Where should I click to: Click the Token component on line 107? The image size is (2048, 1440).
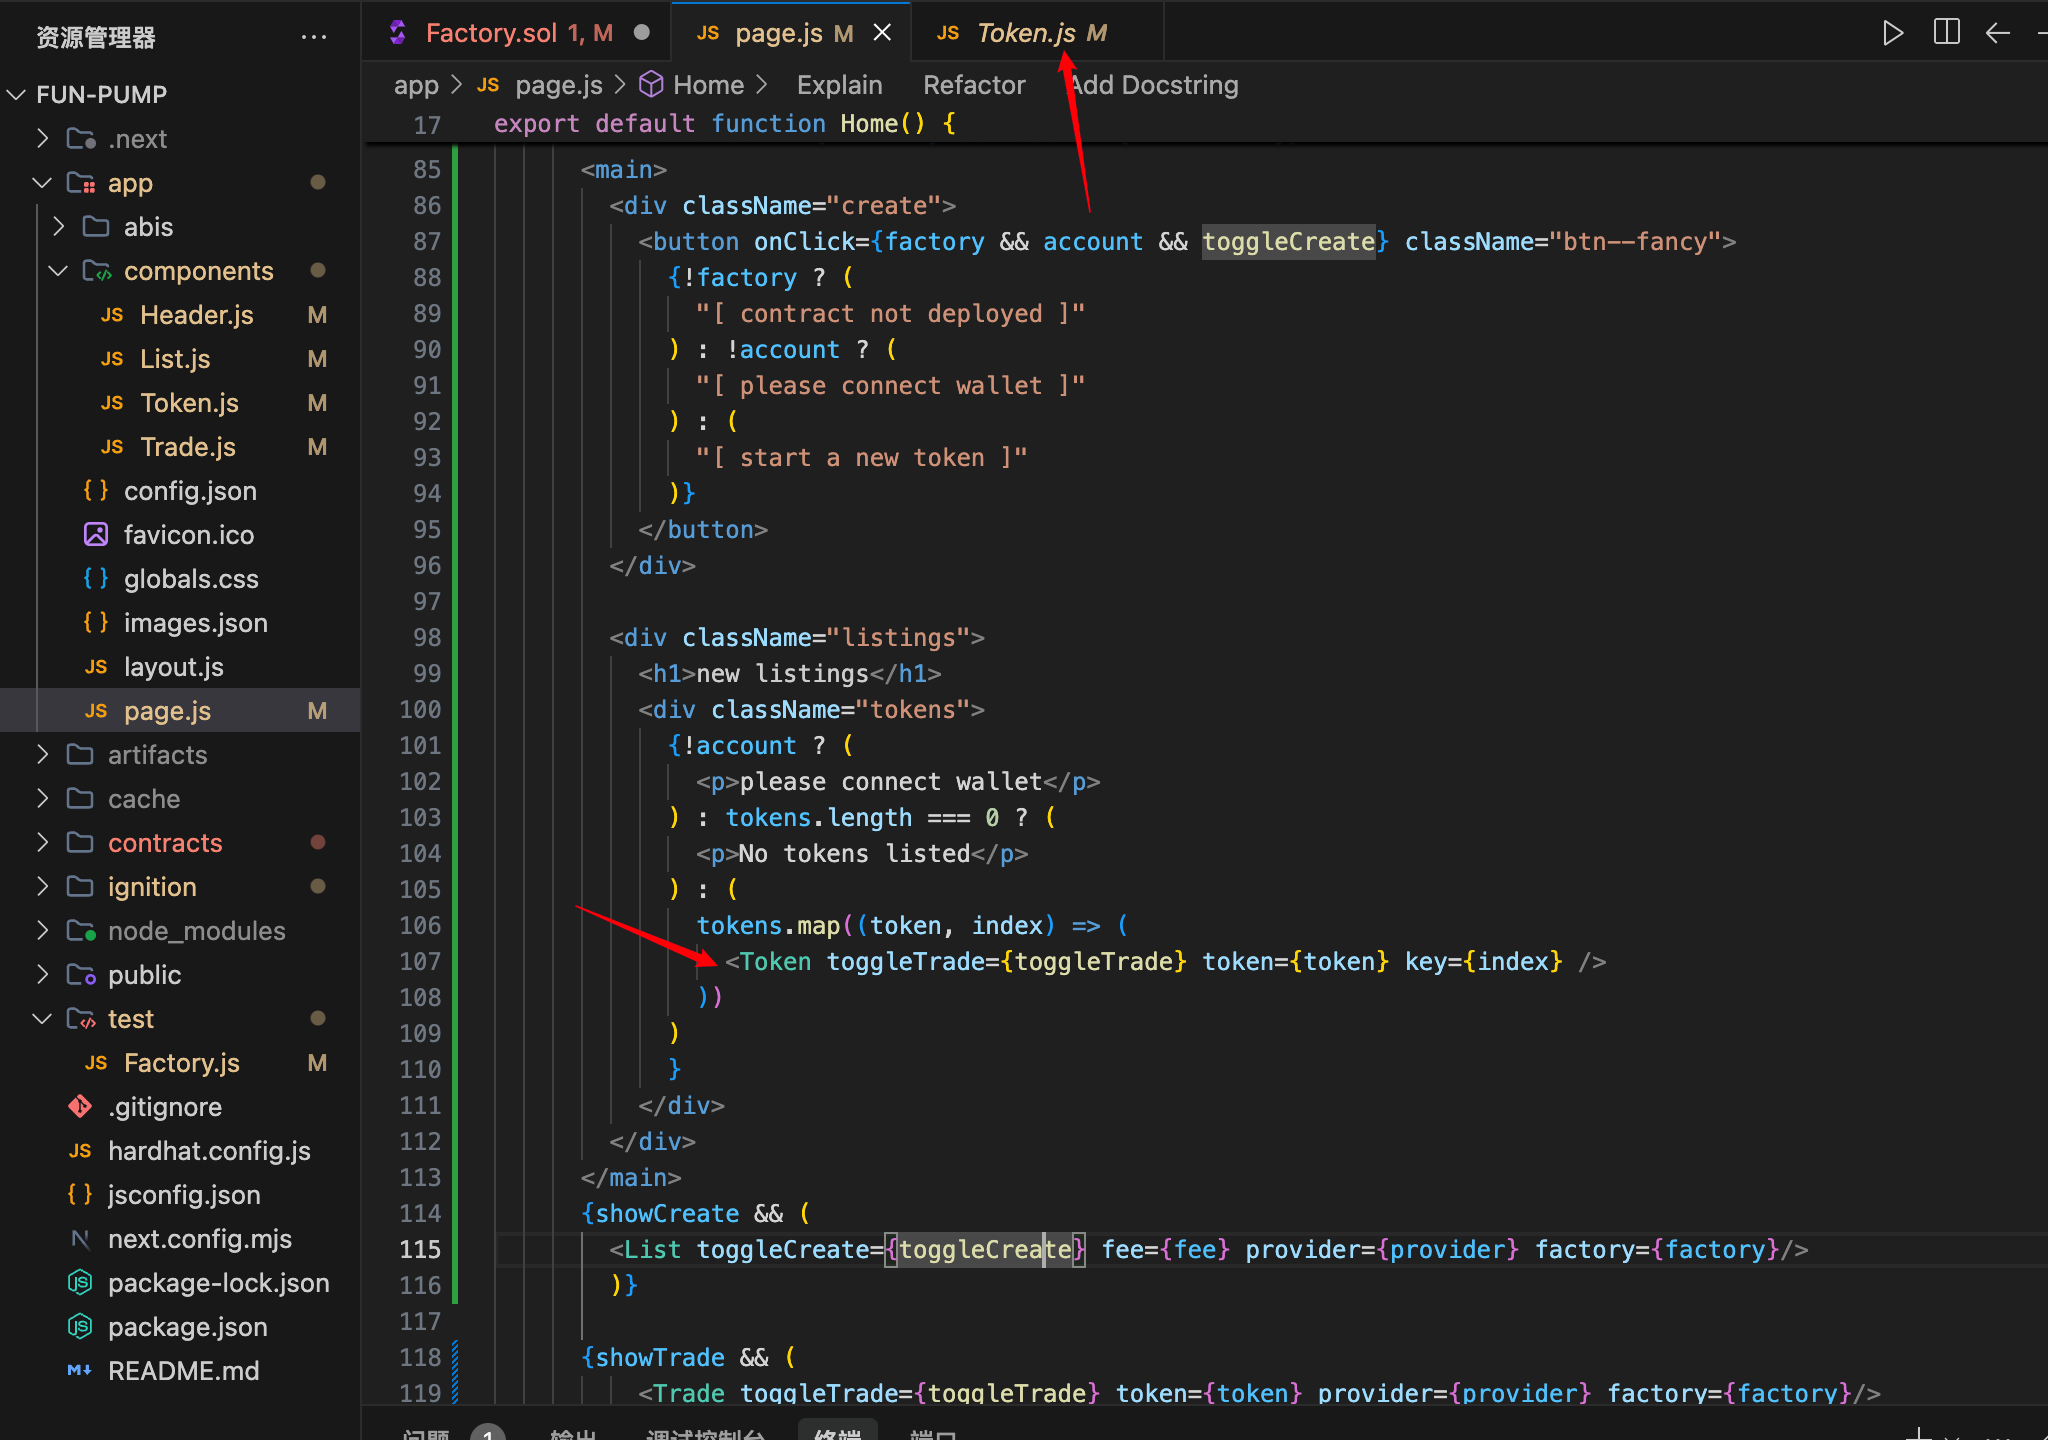[x=775, y=961]
